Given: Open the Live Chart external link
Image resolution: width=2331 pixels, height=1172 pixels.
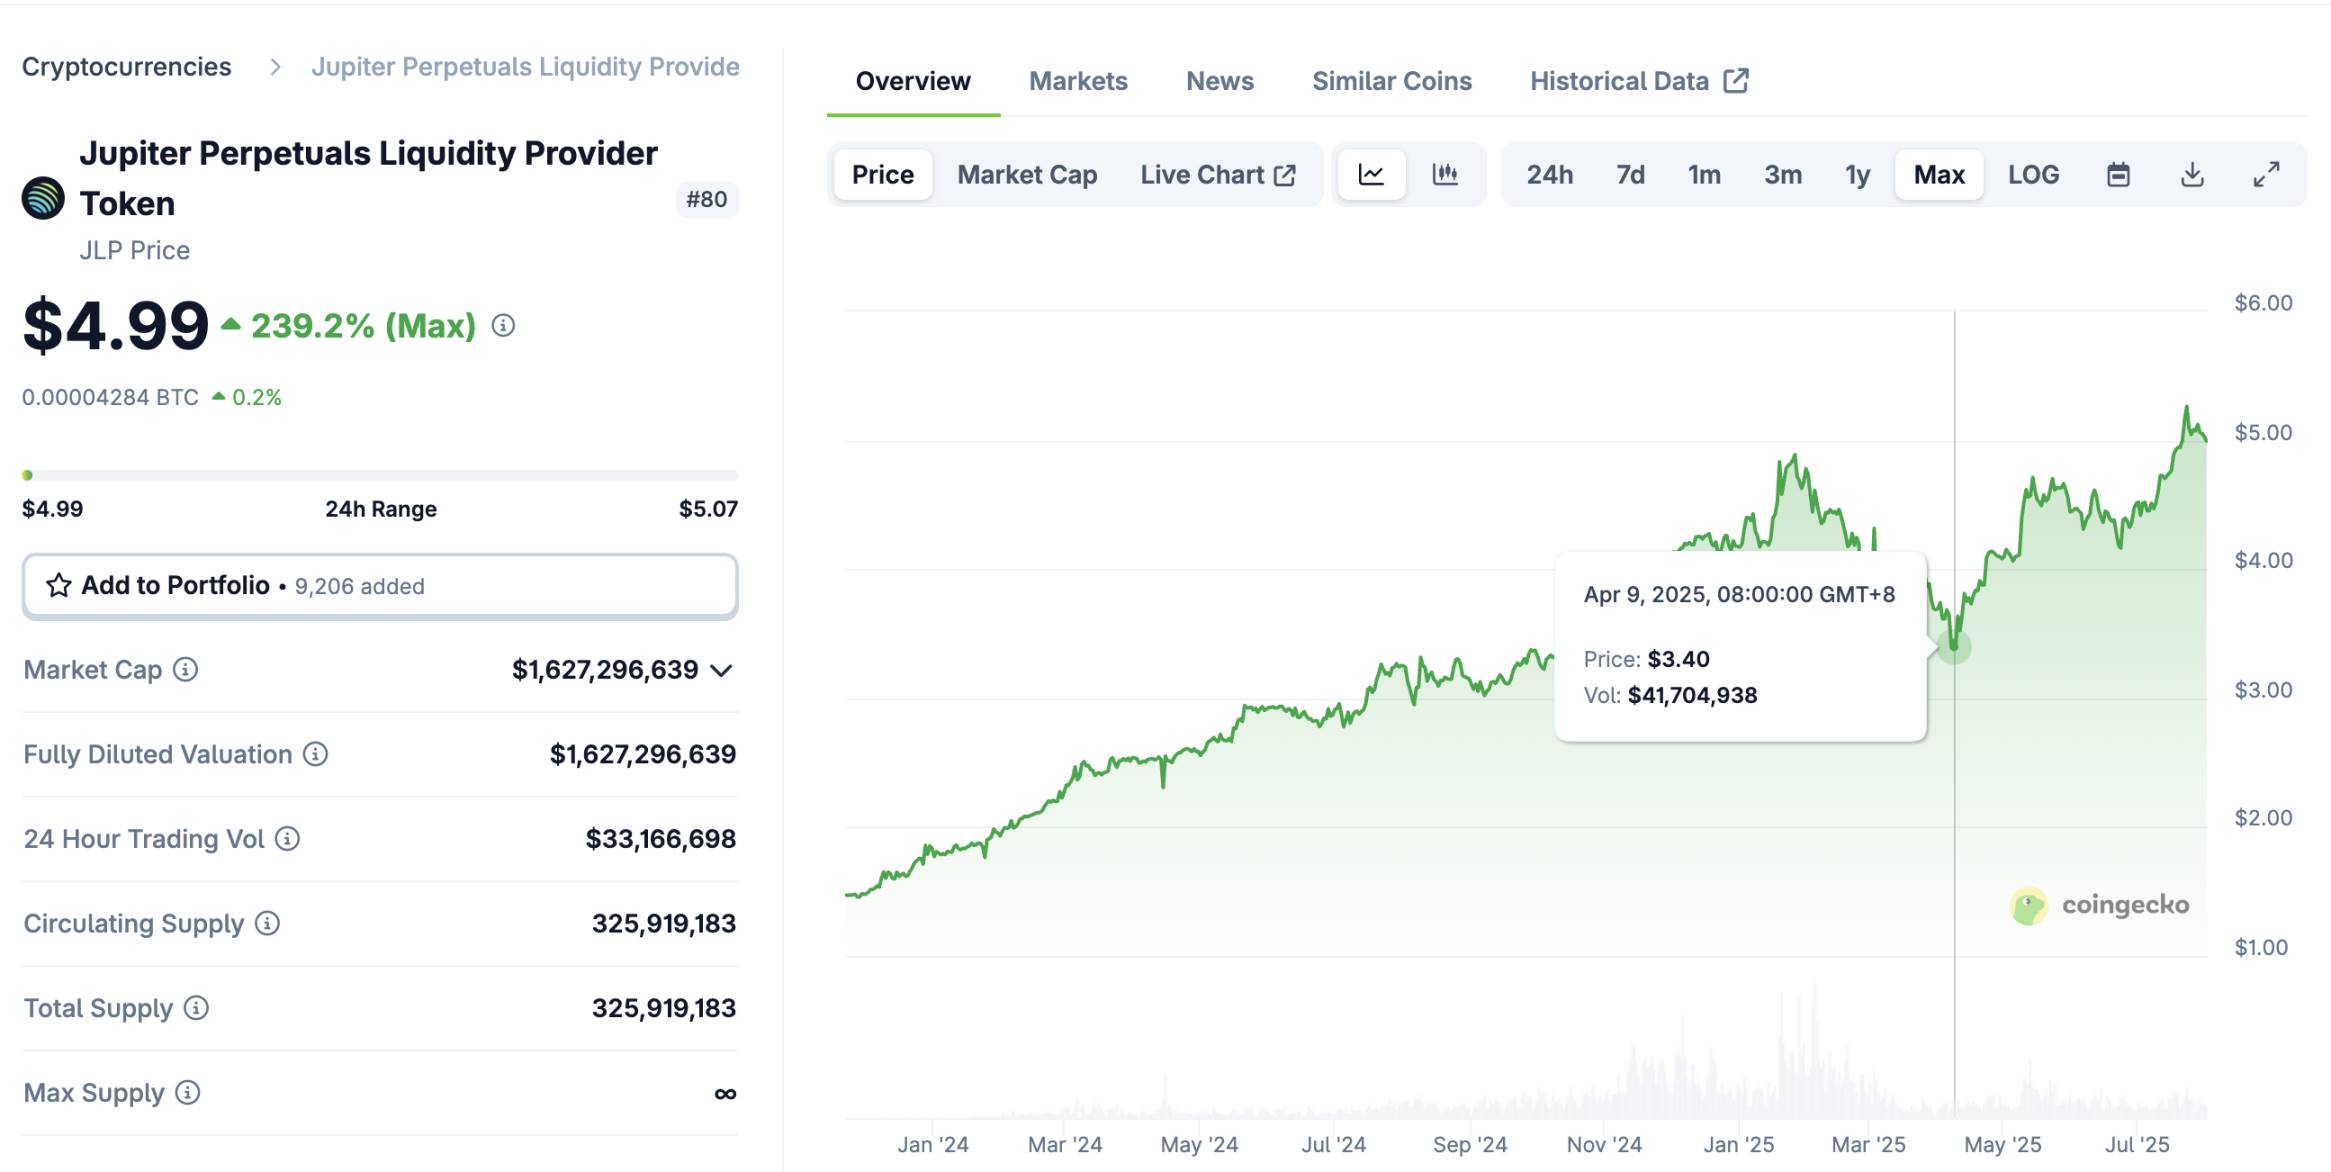Looking at the screenshot, I should pyautogui.click(x=1217, y=175).
